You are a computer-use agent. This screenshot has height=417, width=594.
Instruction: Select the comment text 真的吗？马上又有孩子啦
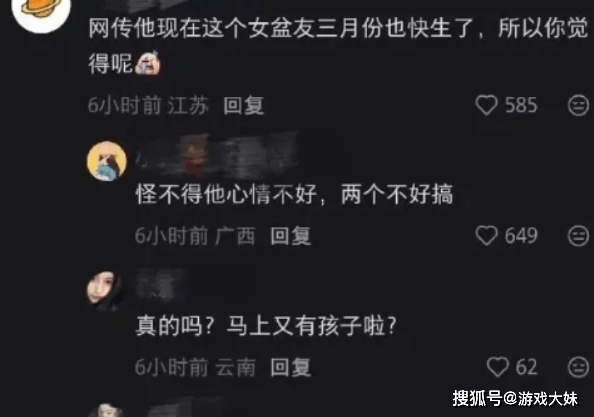point(266,325)
